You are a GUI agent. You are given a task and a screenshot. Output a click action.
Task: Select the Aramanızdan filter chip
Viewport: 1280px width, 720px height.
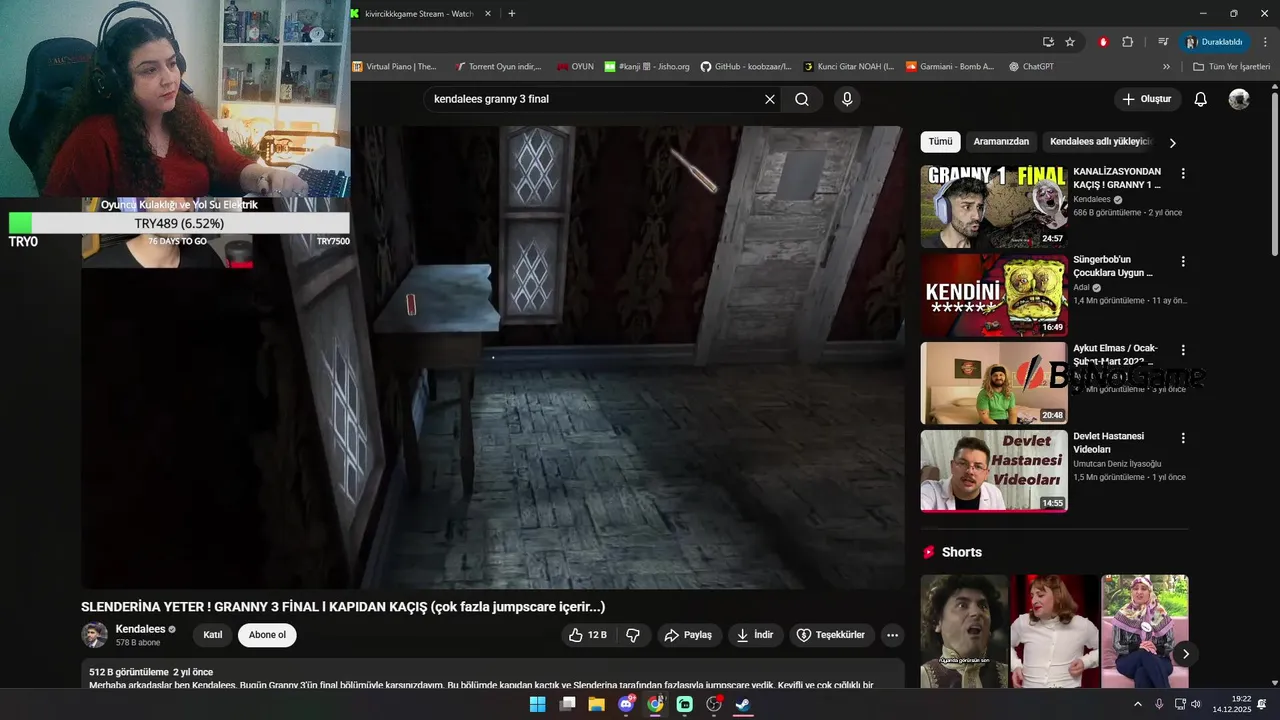(x=1001, y=142)
